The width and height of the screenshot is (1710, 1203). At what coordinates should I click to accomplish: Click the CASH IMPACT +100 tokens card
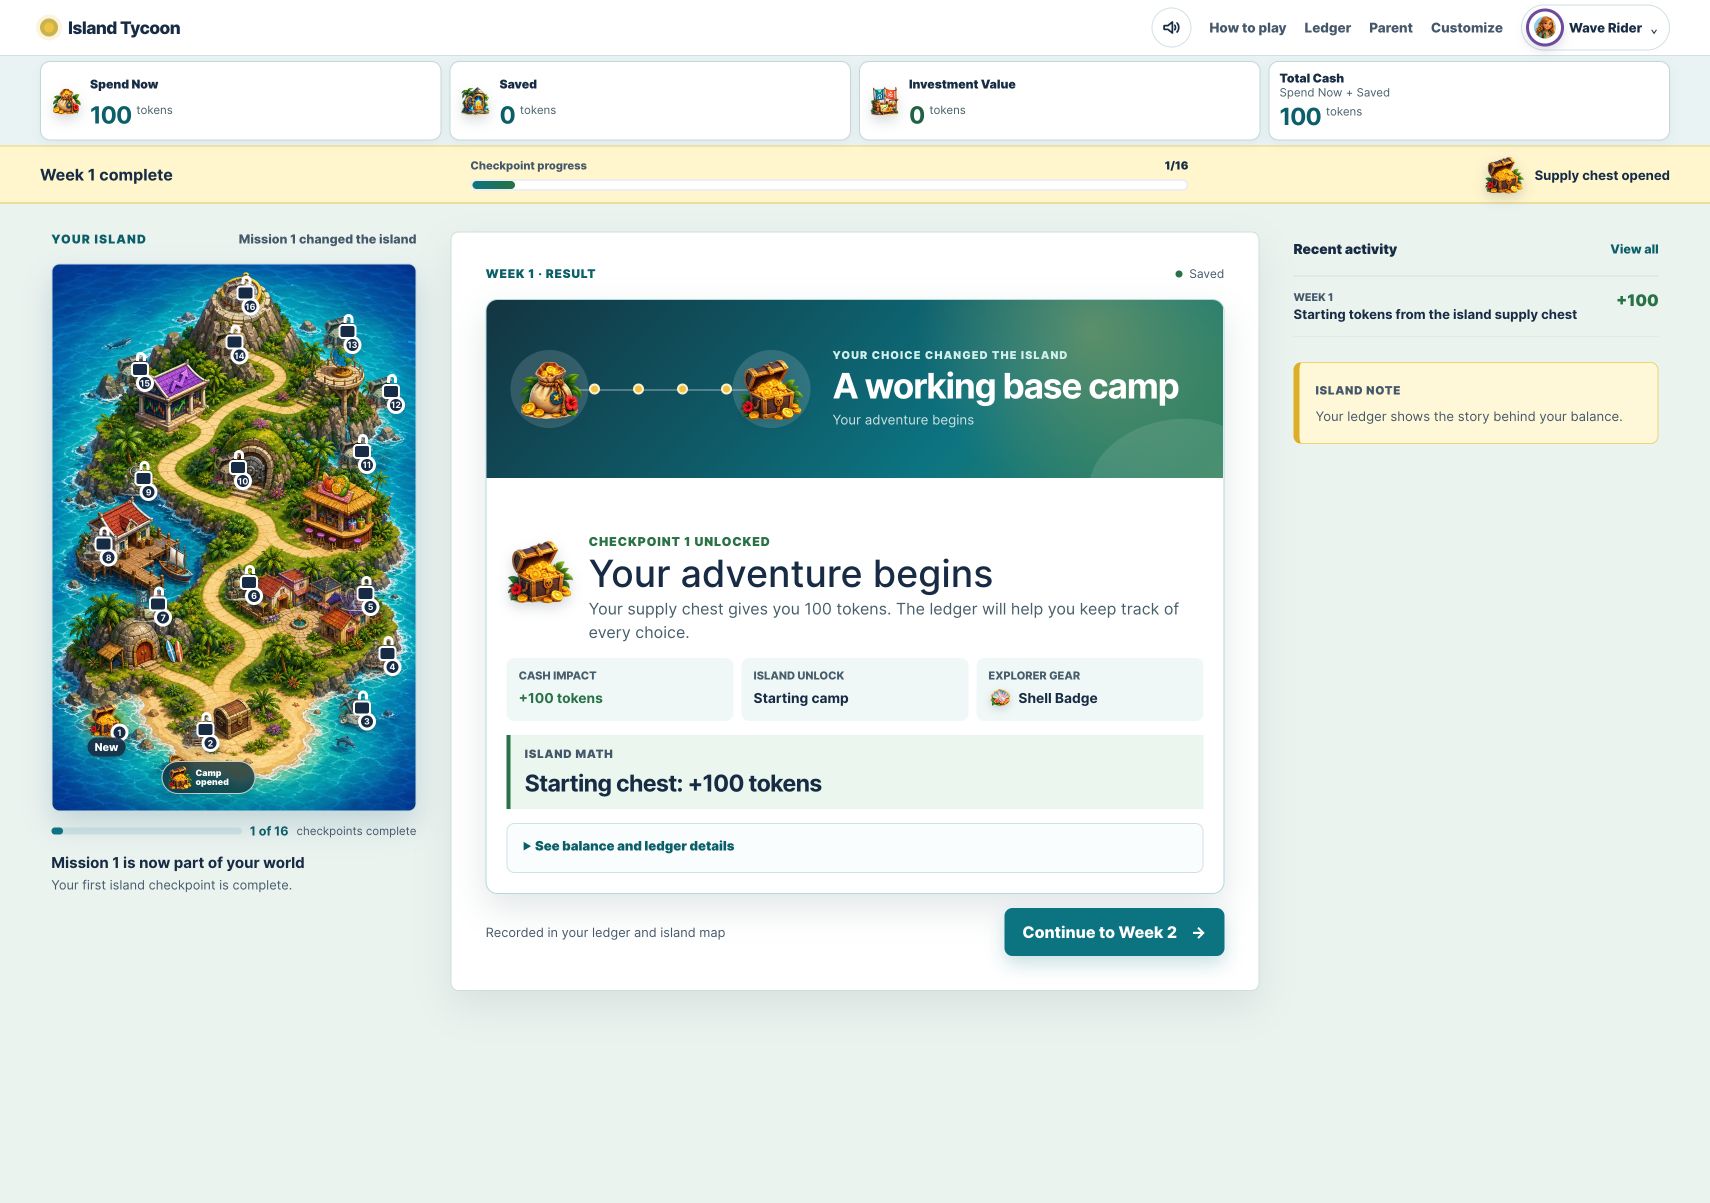point(619,689)
